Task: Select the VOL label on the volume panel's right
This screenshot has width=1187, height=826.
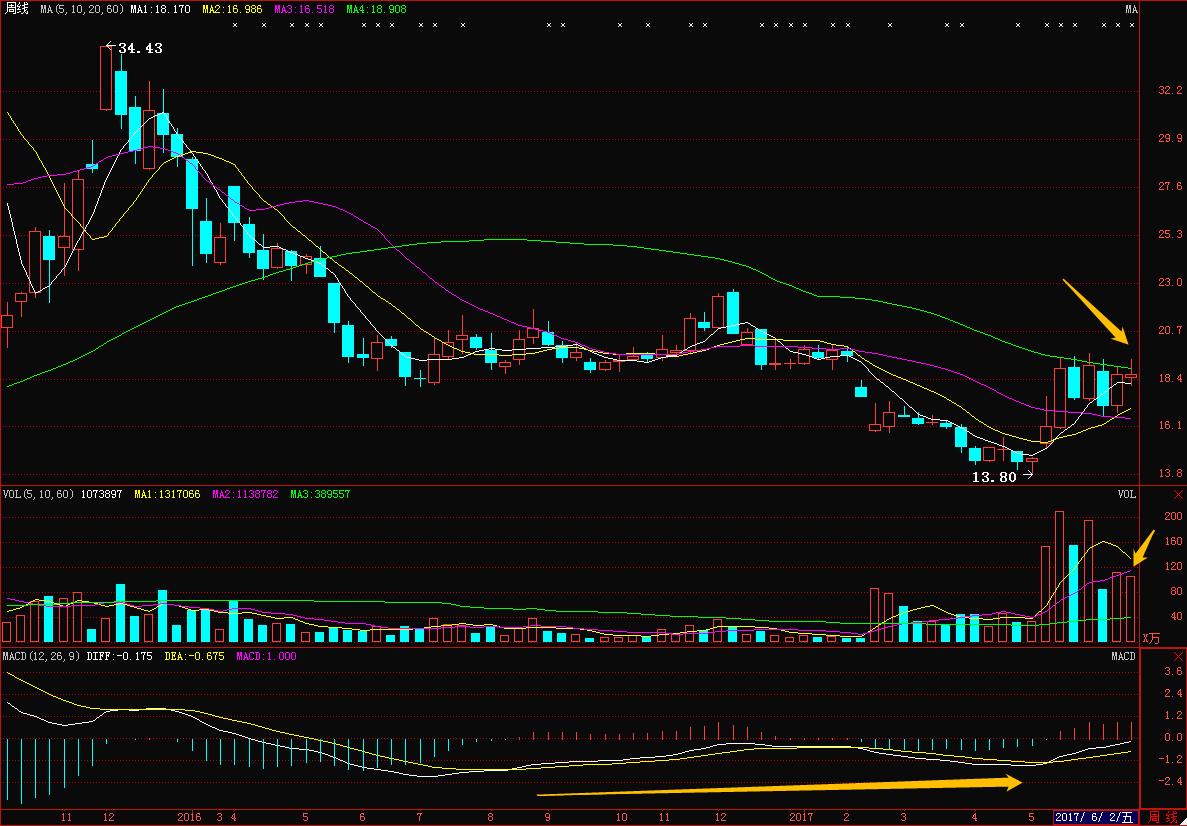Action: pyautogui.click(x=1127, y=494)
